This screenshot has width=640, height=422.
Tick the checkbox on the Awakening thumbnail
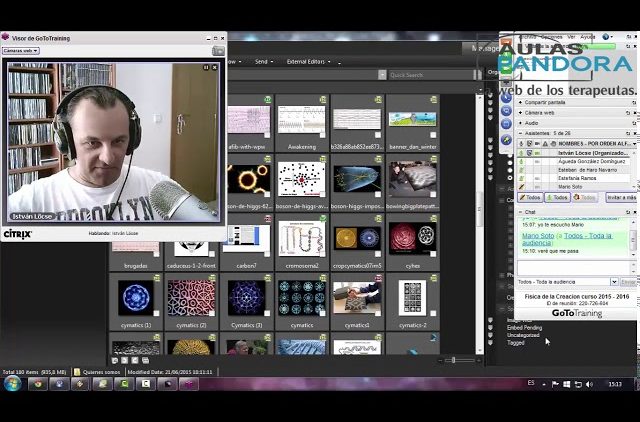tap(322, 135)
